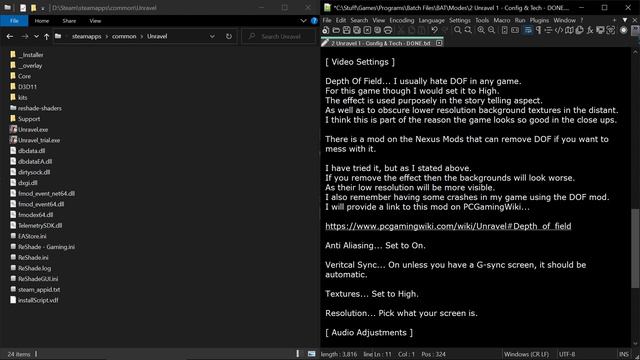Image resolution: width=640 pixels, height=360 pixels.
Task: Click Undo arrow icon in Notepad++
Action: click(x=435, y=30)
